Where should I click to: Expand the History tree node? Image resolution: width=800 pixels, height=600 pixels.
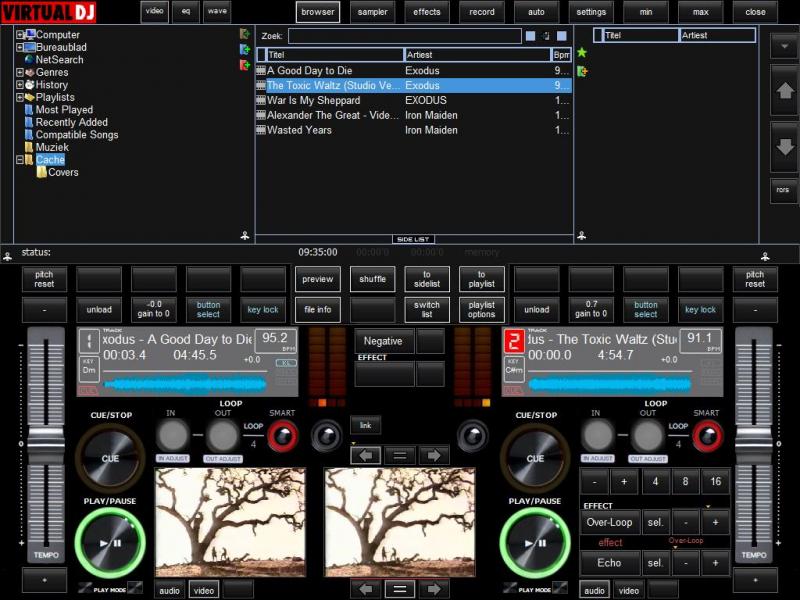click(19, 85)
